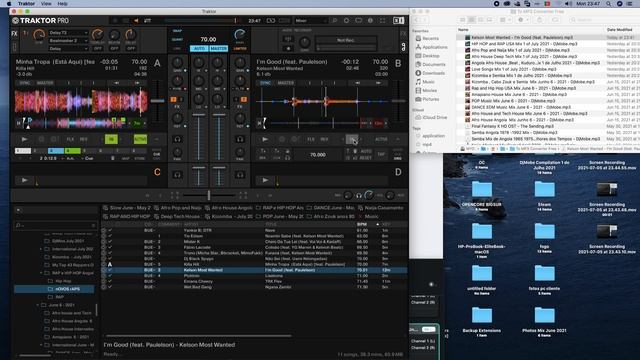The image size is (640, 360).
Task: Toggle deck A loop ACTIVE button
Action: pos(140,139)
